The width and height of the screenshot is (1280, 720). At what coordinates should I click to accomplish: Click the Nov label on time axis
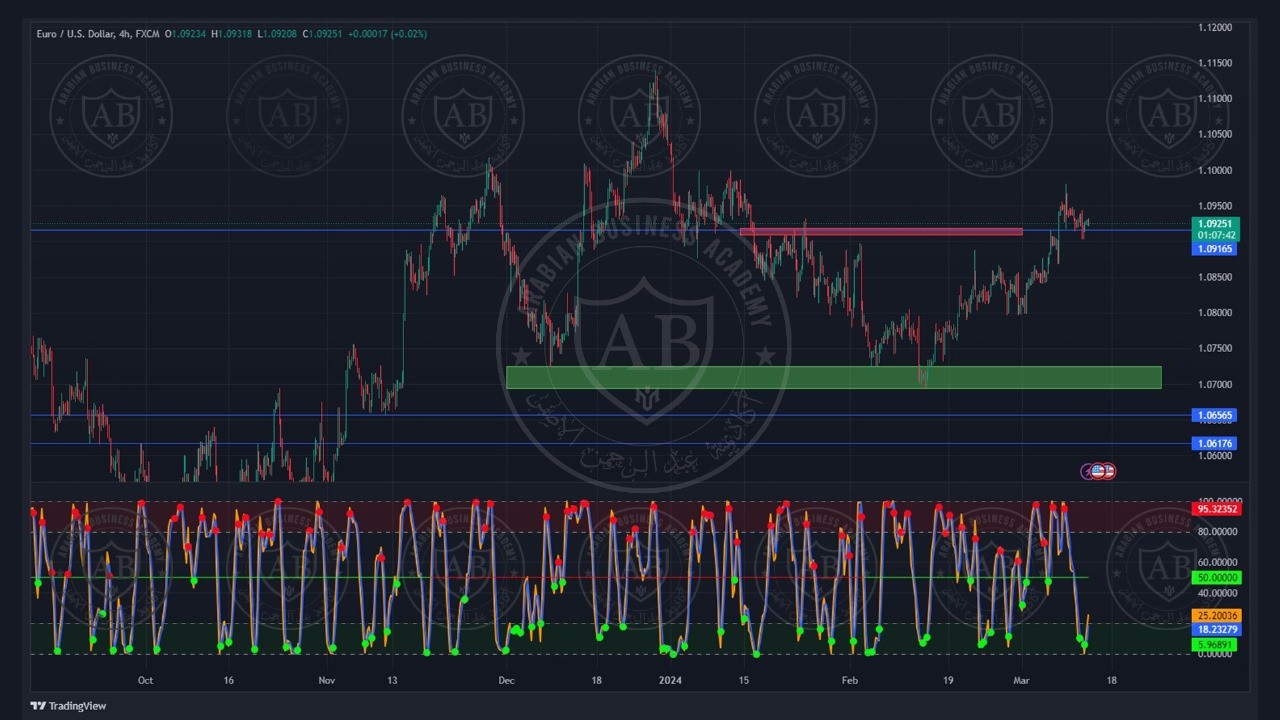pyautogui.click(x=327, y=680)
